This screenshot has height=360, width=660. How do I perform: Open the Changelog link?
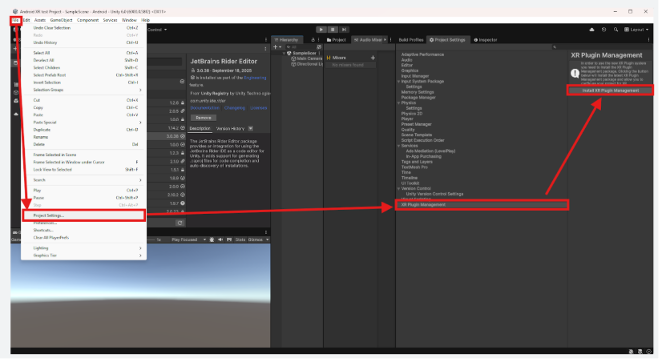click(234, 108)
